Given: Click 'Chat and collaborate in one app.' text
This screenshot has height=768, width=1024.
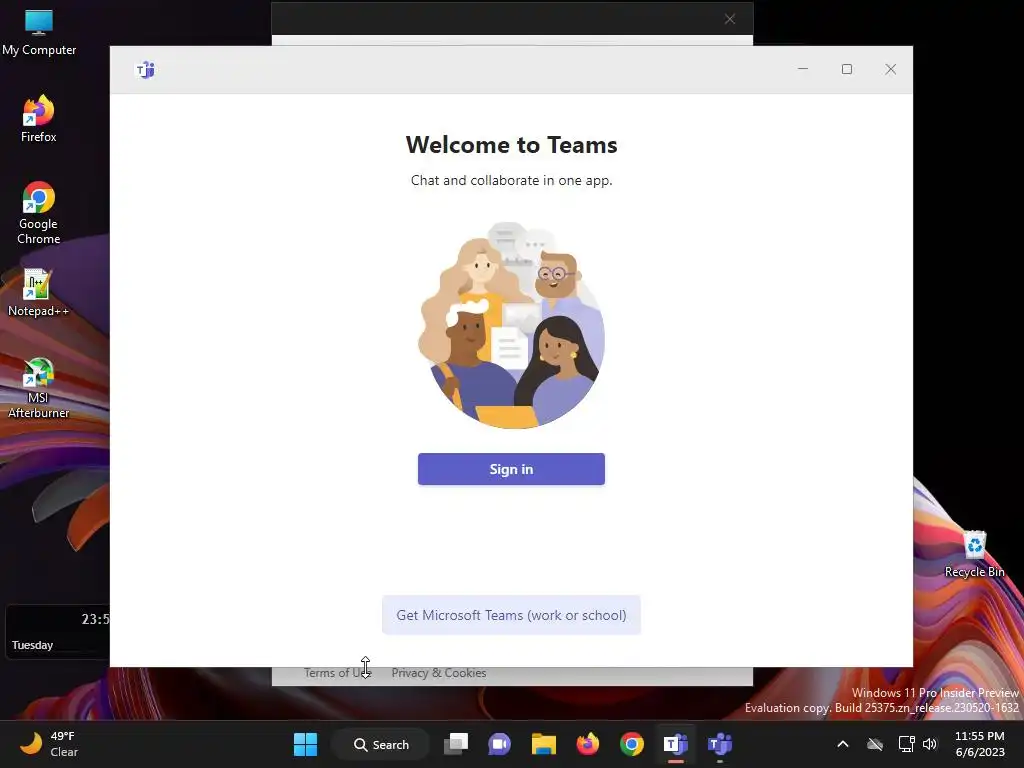Looking at the screenshot, I should 511,180.
